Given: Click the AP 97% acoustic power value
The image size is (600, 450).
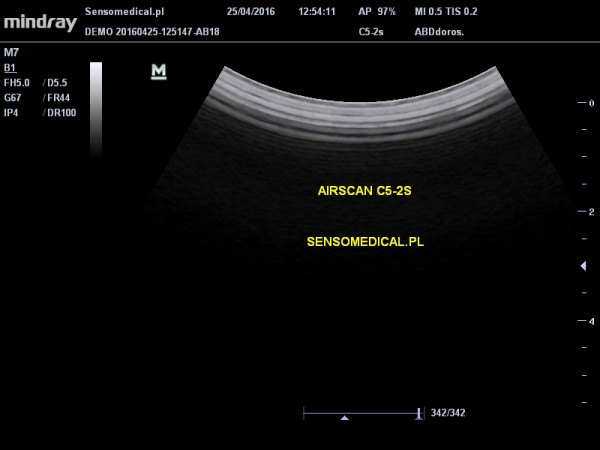Looking at the screenshot, I should pos(377,11).
